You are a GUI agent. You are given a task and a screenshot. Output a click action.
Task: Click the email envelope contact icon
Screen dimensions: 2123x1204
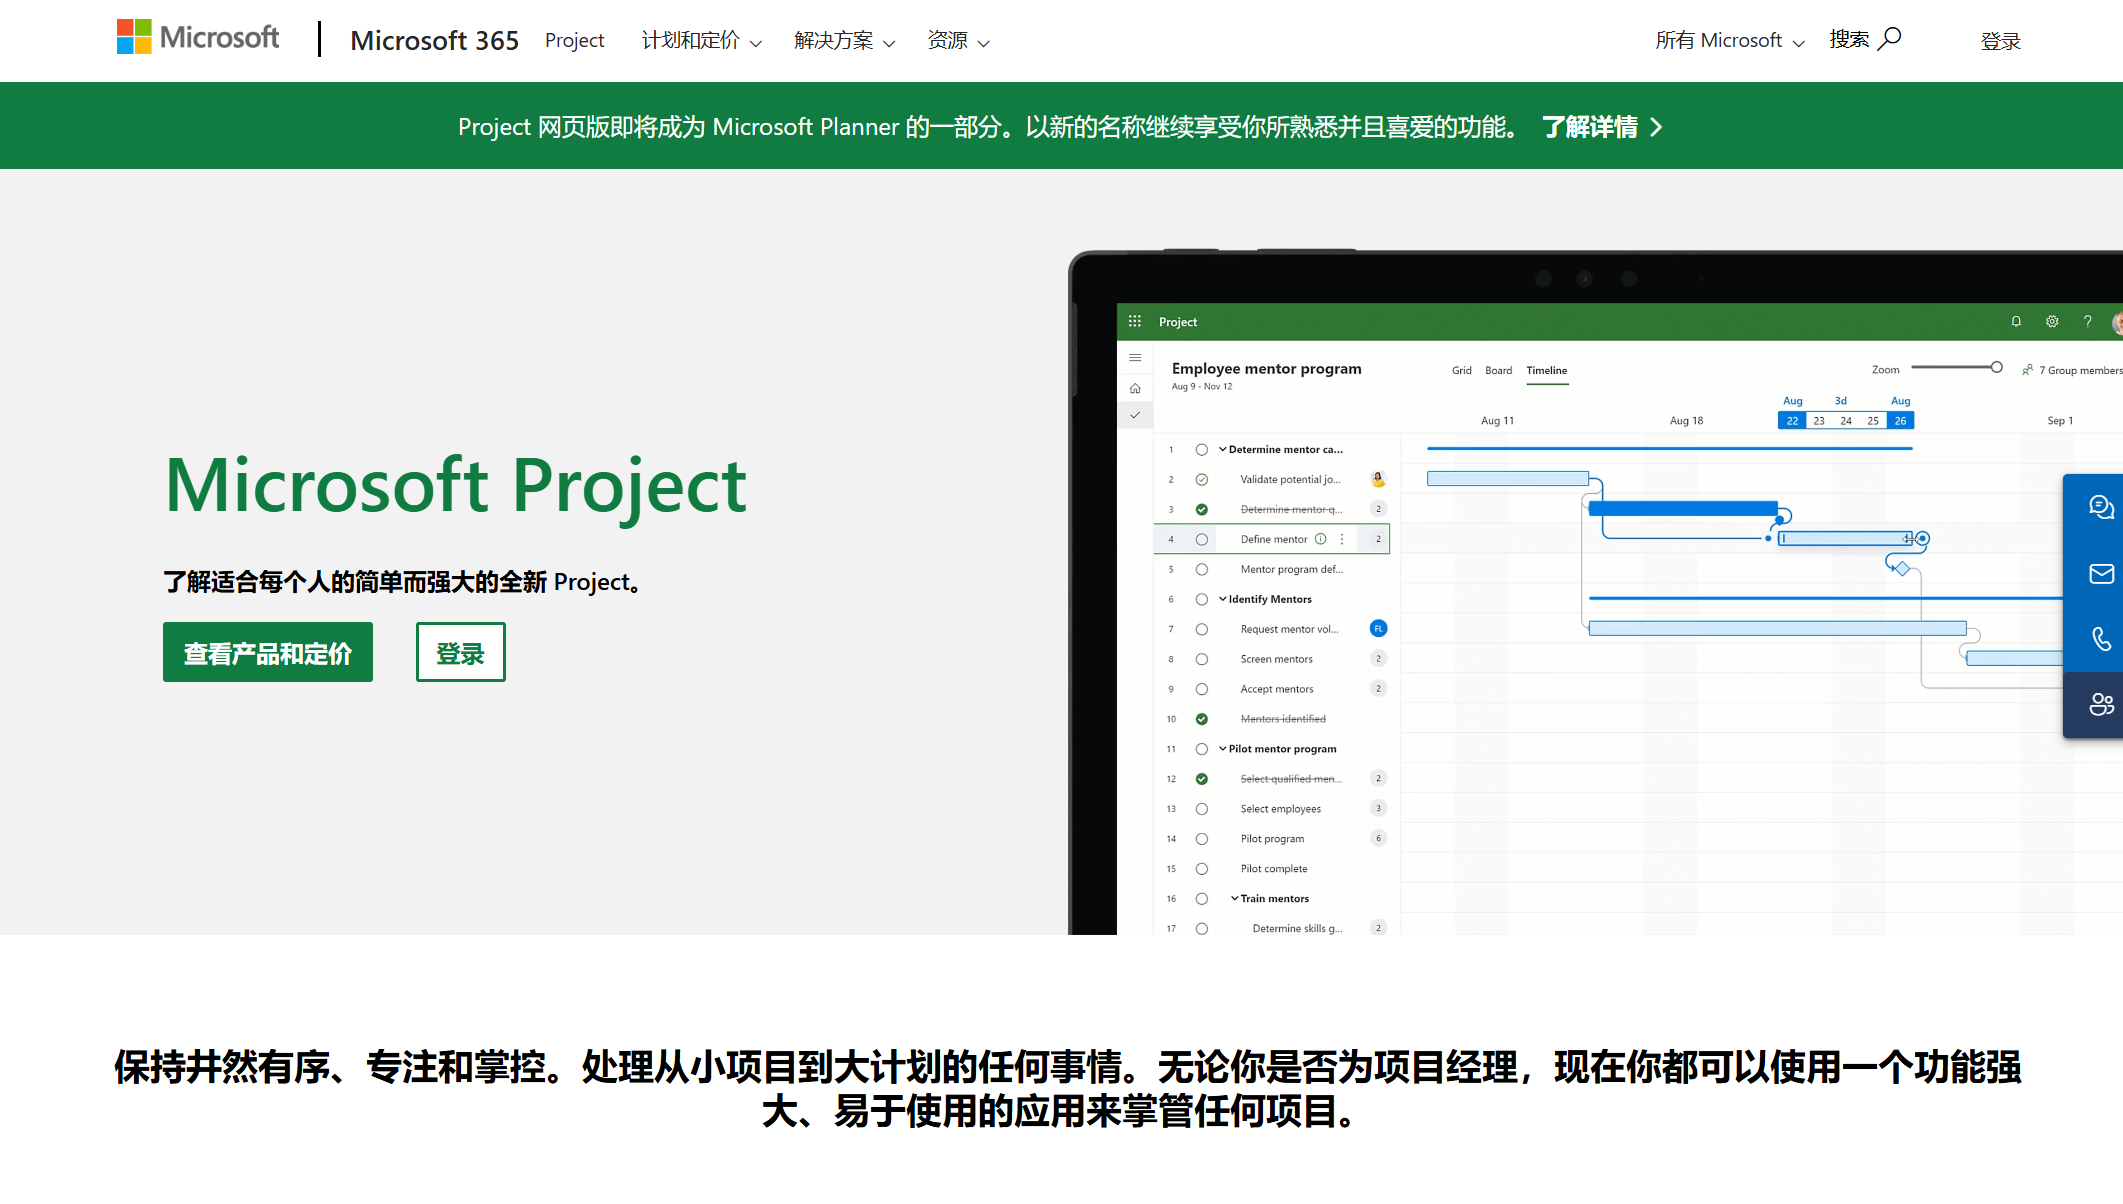tap(2100, 574)
